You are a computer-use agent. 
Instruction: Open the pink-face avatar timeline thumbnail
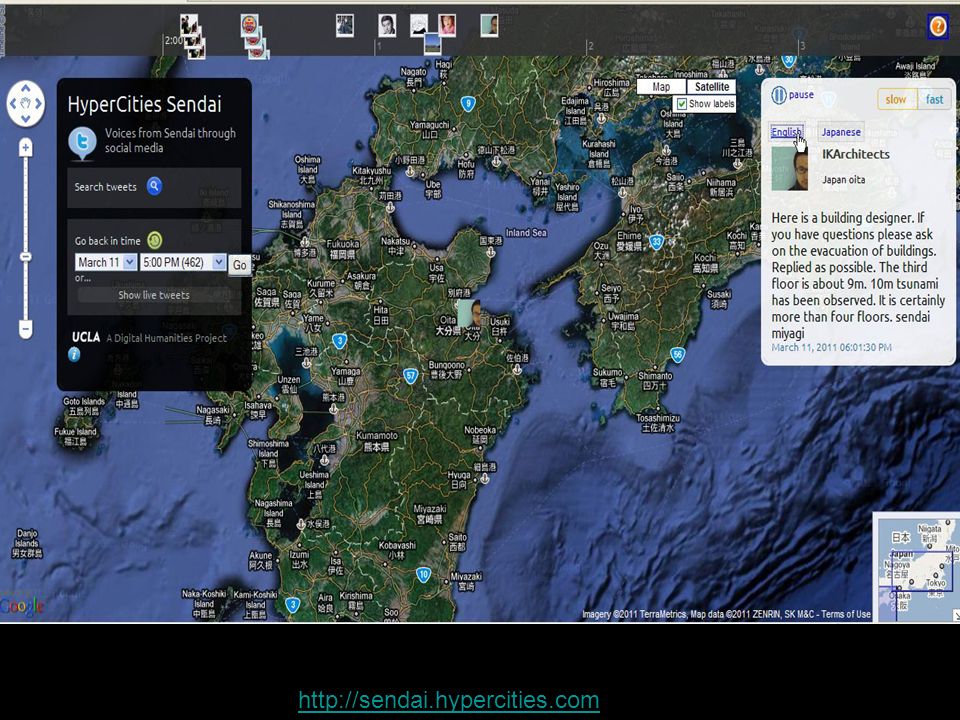point(447,25)
